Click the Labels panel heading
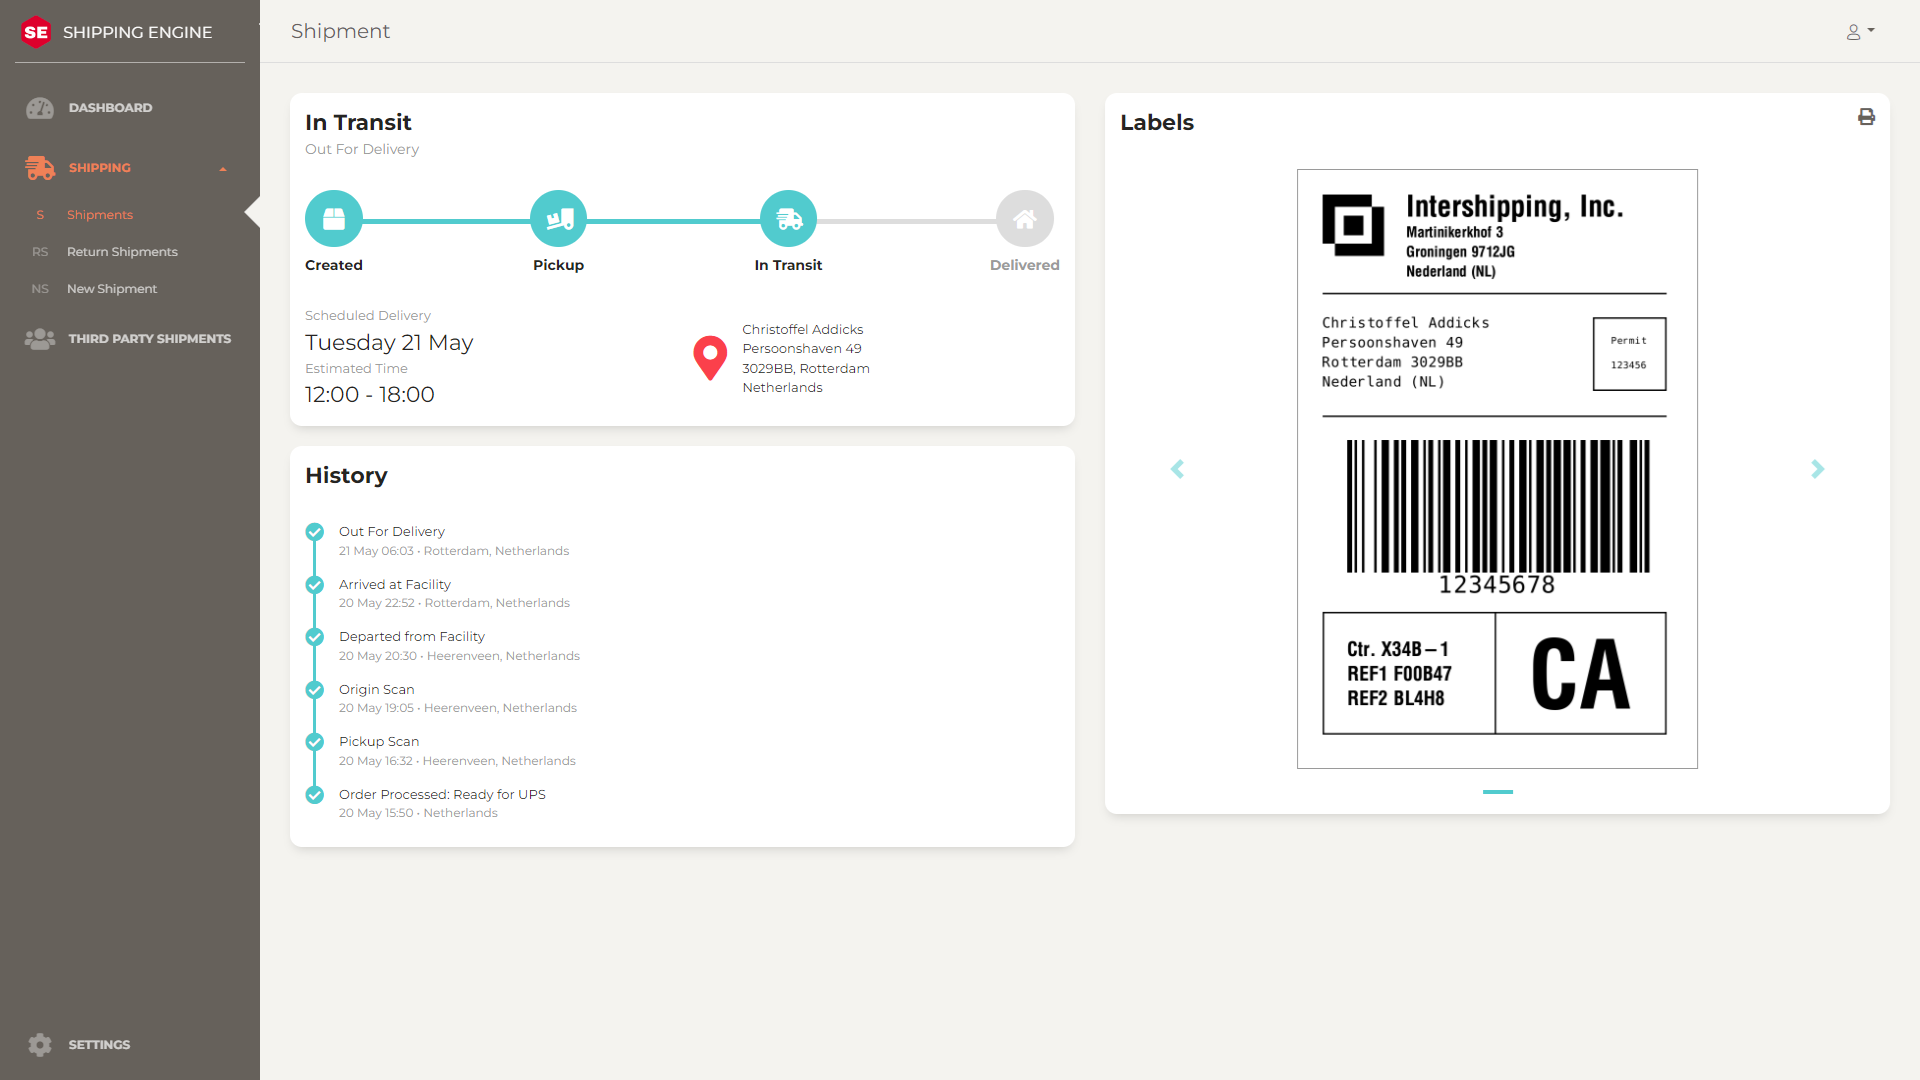Image resolution: width=1920 pixels, height=1080 pixels. [x=1157, y=122]
